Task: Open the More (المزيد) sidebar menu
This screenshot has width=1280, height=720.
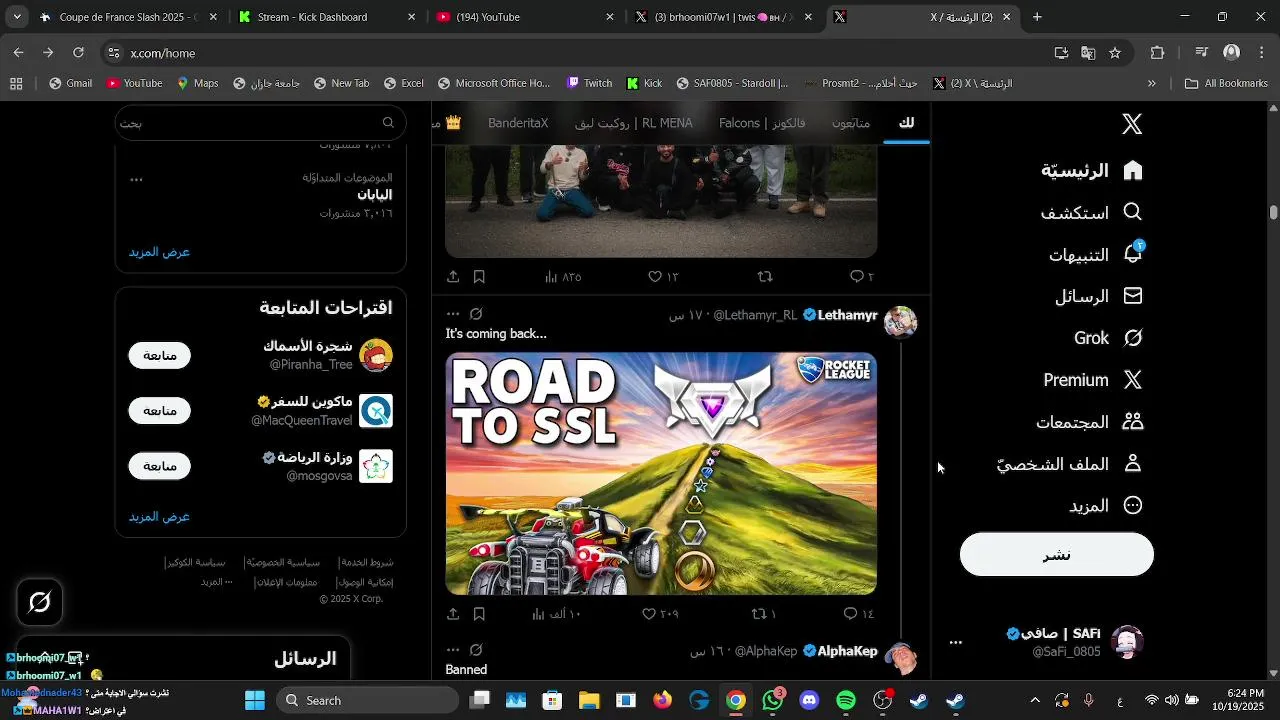Action: (x=1106, y=506)
